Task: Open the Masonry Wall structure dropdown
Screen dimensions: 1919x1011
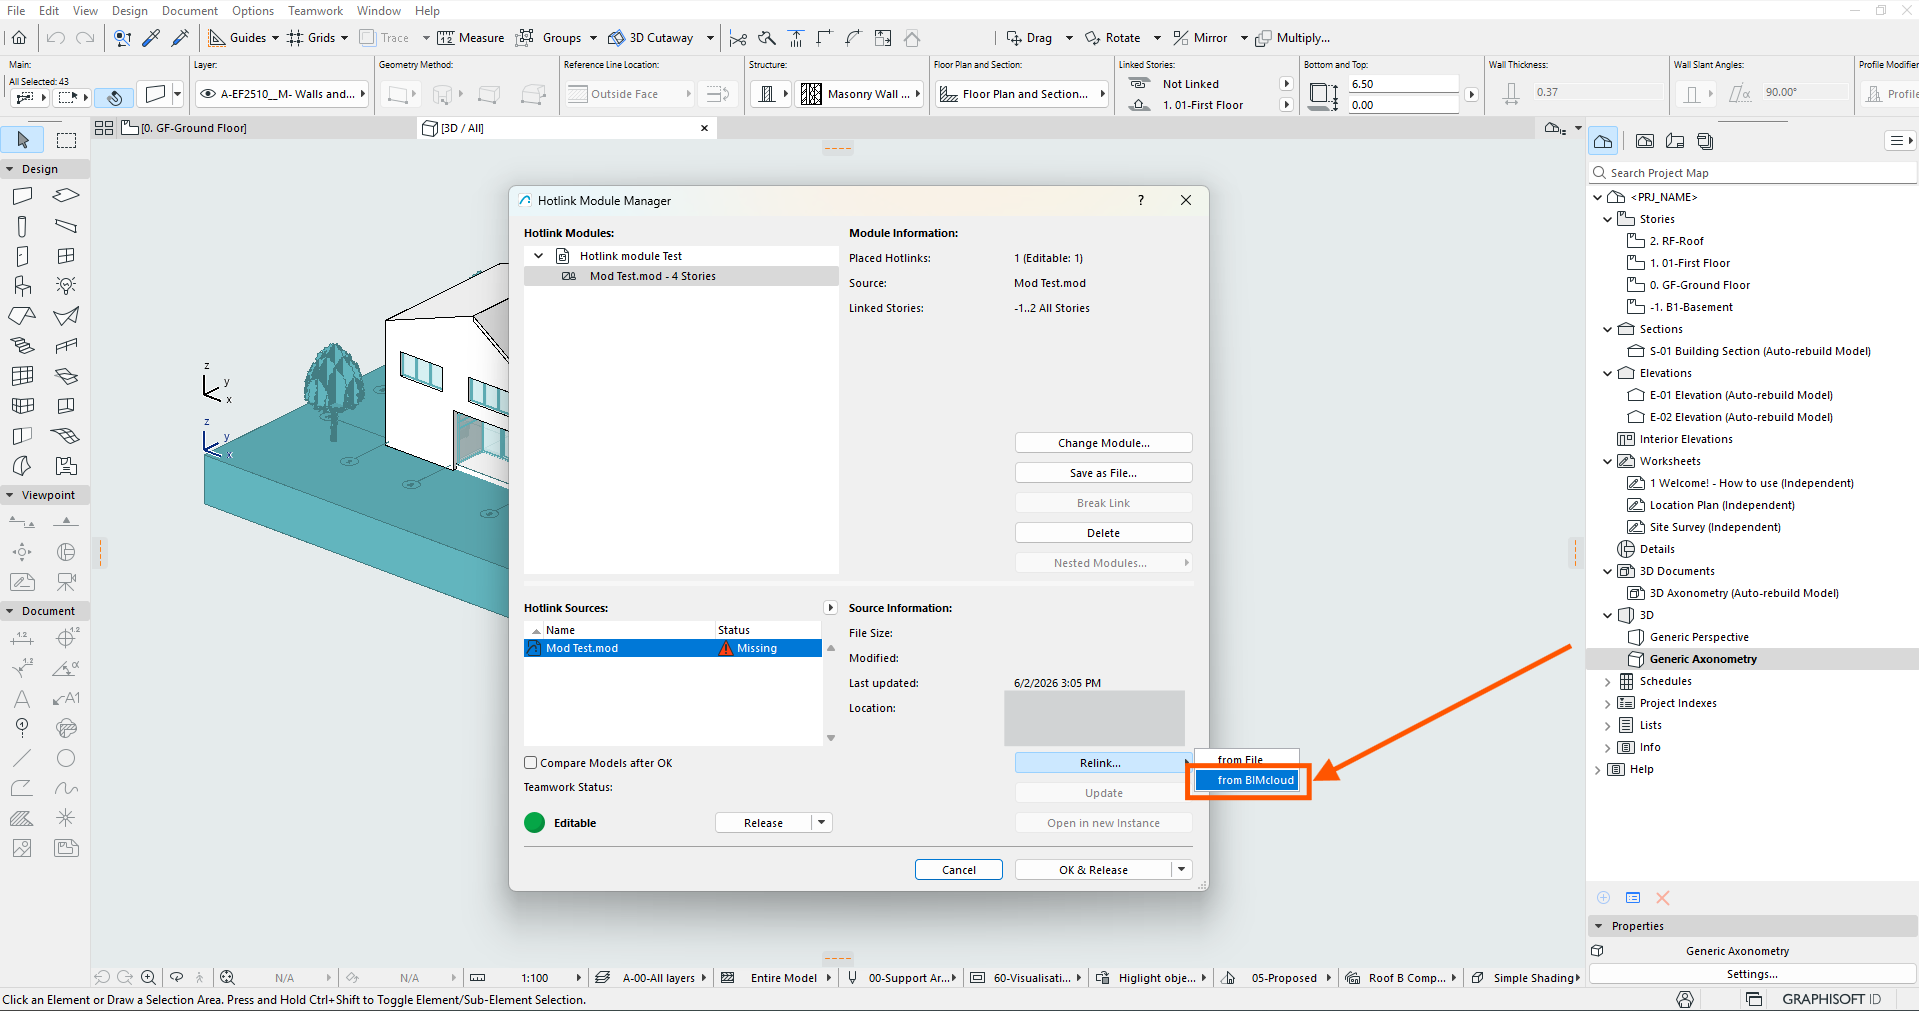Action: click(x=861, y=94)
